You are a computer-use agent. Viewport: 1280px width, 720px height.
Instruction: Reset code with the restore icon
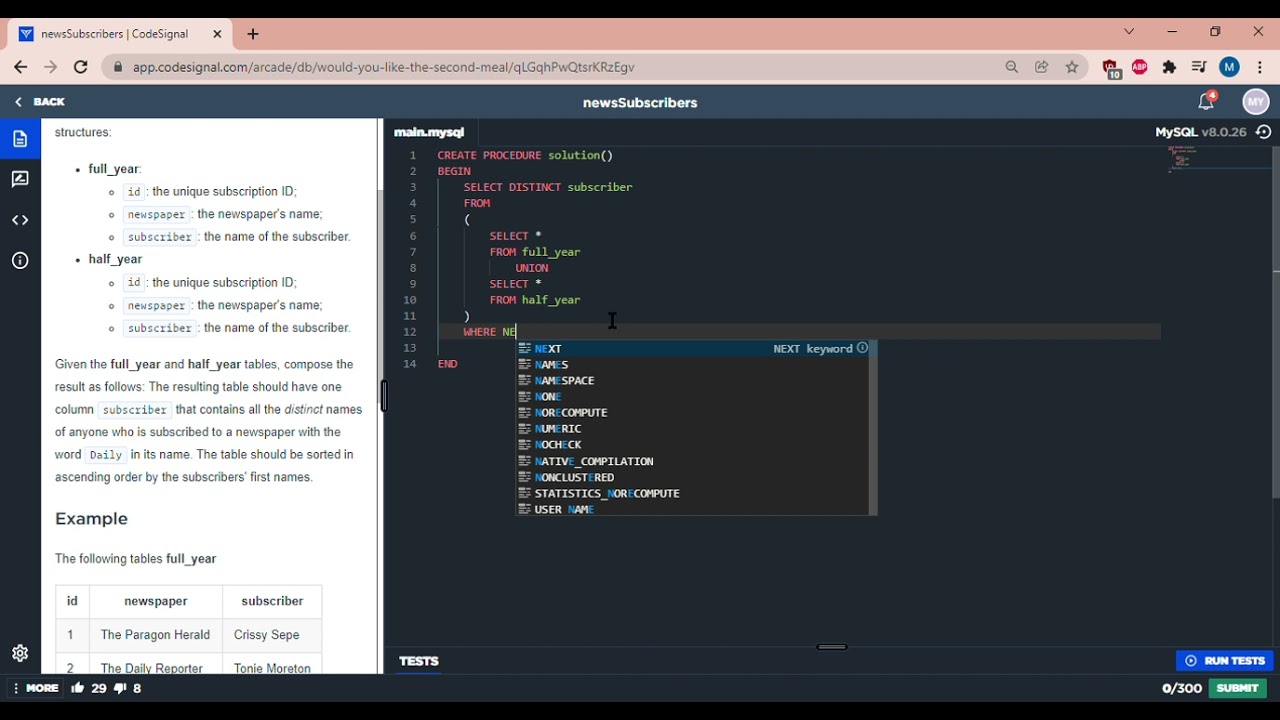click(1264, 132)
